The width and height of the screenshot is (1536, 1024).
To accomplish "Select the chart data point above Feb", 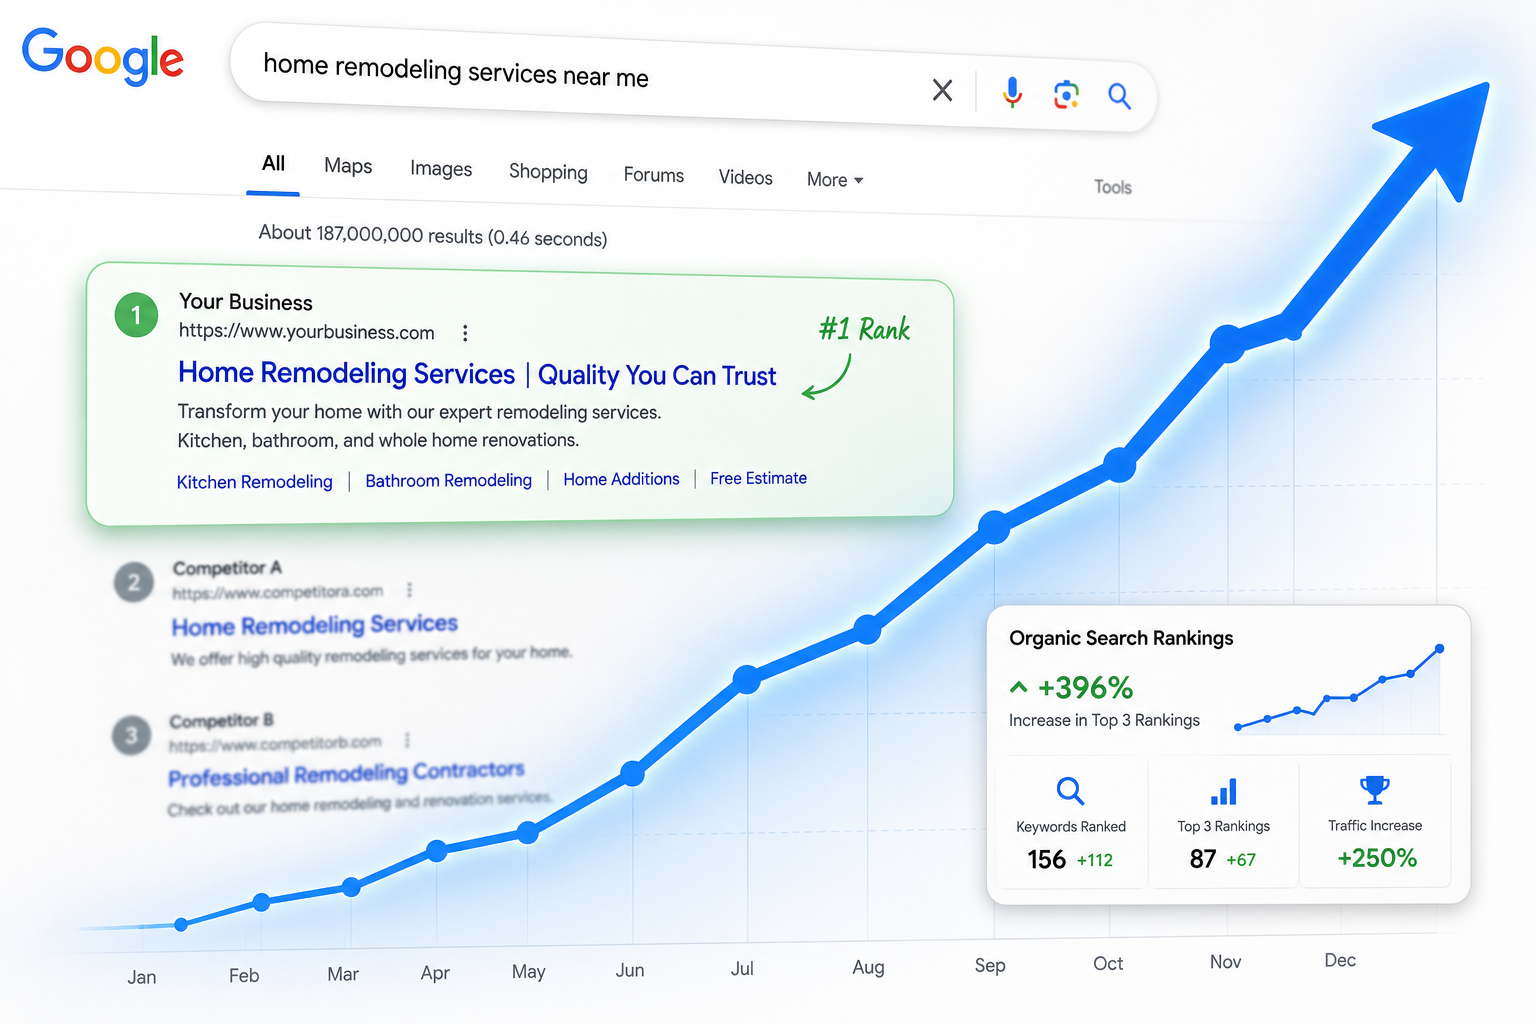I will coord(261,902).
